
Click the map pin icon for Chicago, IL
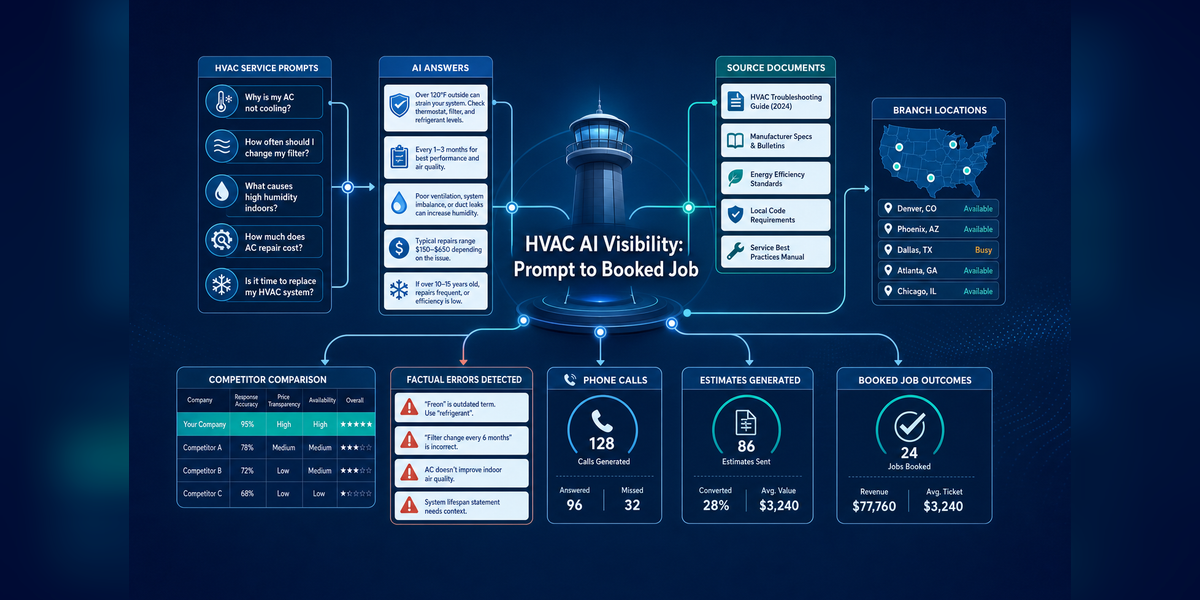887,291
